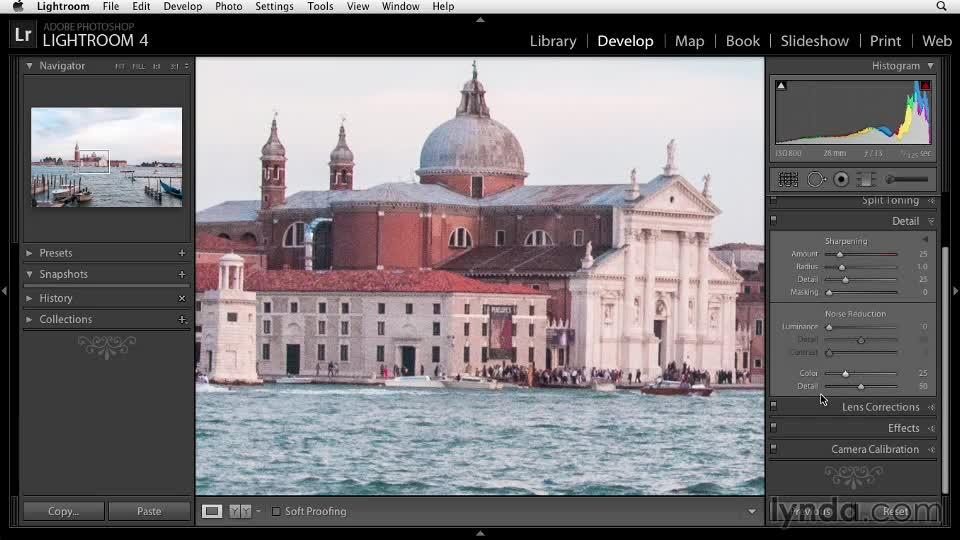
Task: Hide the left panel group arrow
Action: click(4, 291)
